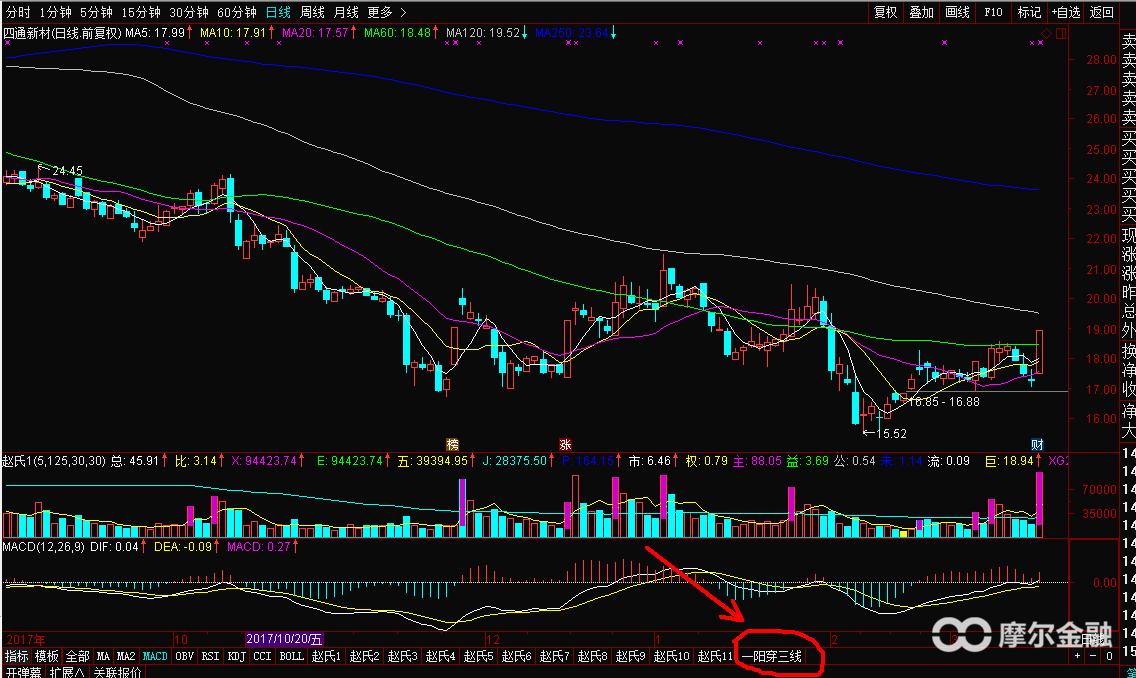Zoom out using the - button at bottom right
This screenshot has height=678, width=1136.
coord(1094,656)
